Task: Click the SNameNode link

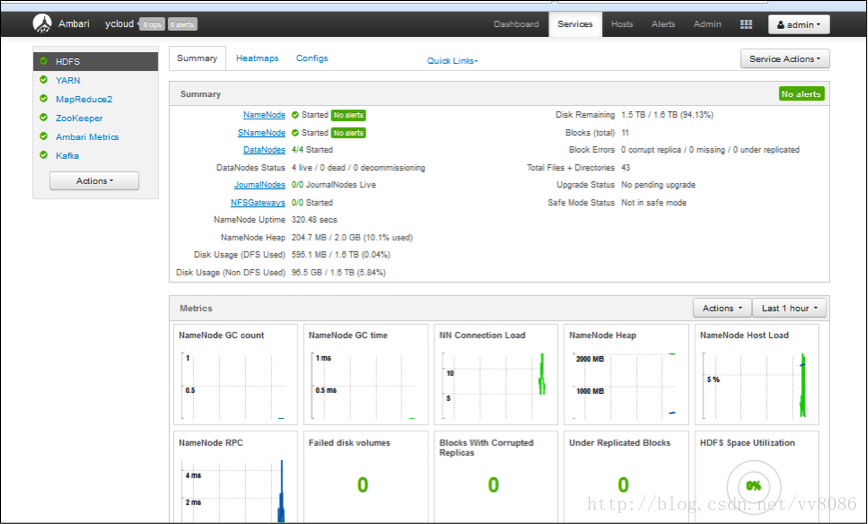Action: [x=261, y=133]
